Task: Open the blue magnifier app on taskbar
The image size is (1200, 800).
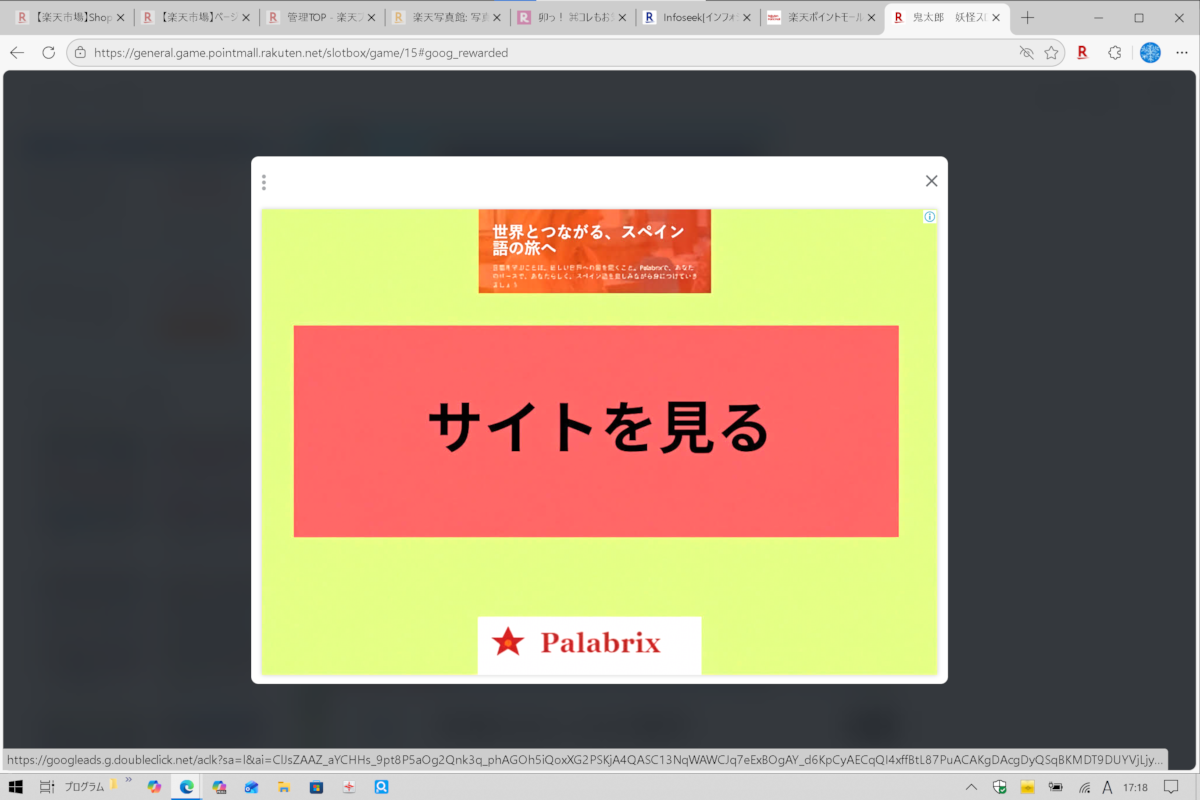Action: click(x=381, y=787)
